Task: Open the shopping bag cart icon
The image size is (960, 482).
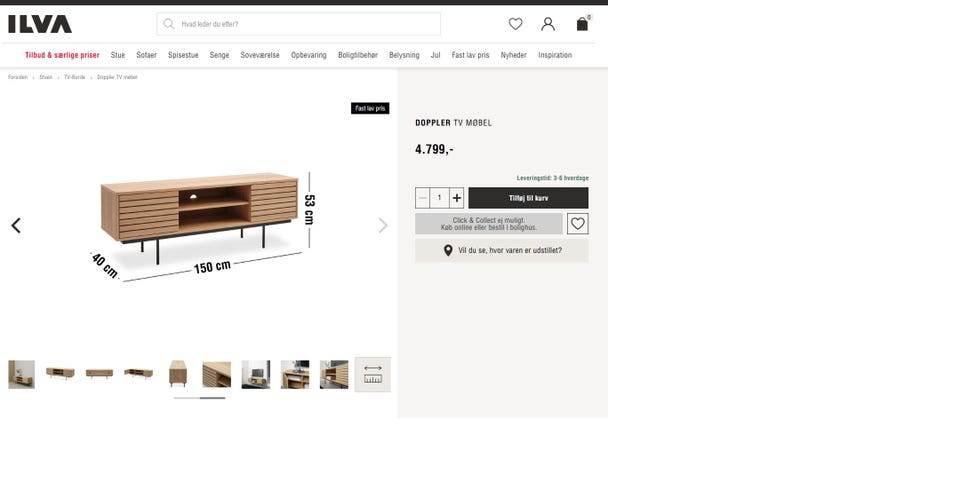Action: click(582, 24)
